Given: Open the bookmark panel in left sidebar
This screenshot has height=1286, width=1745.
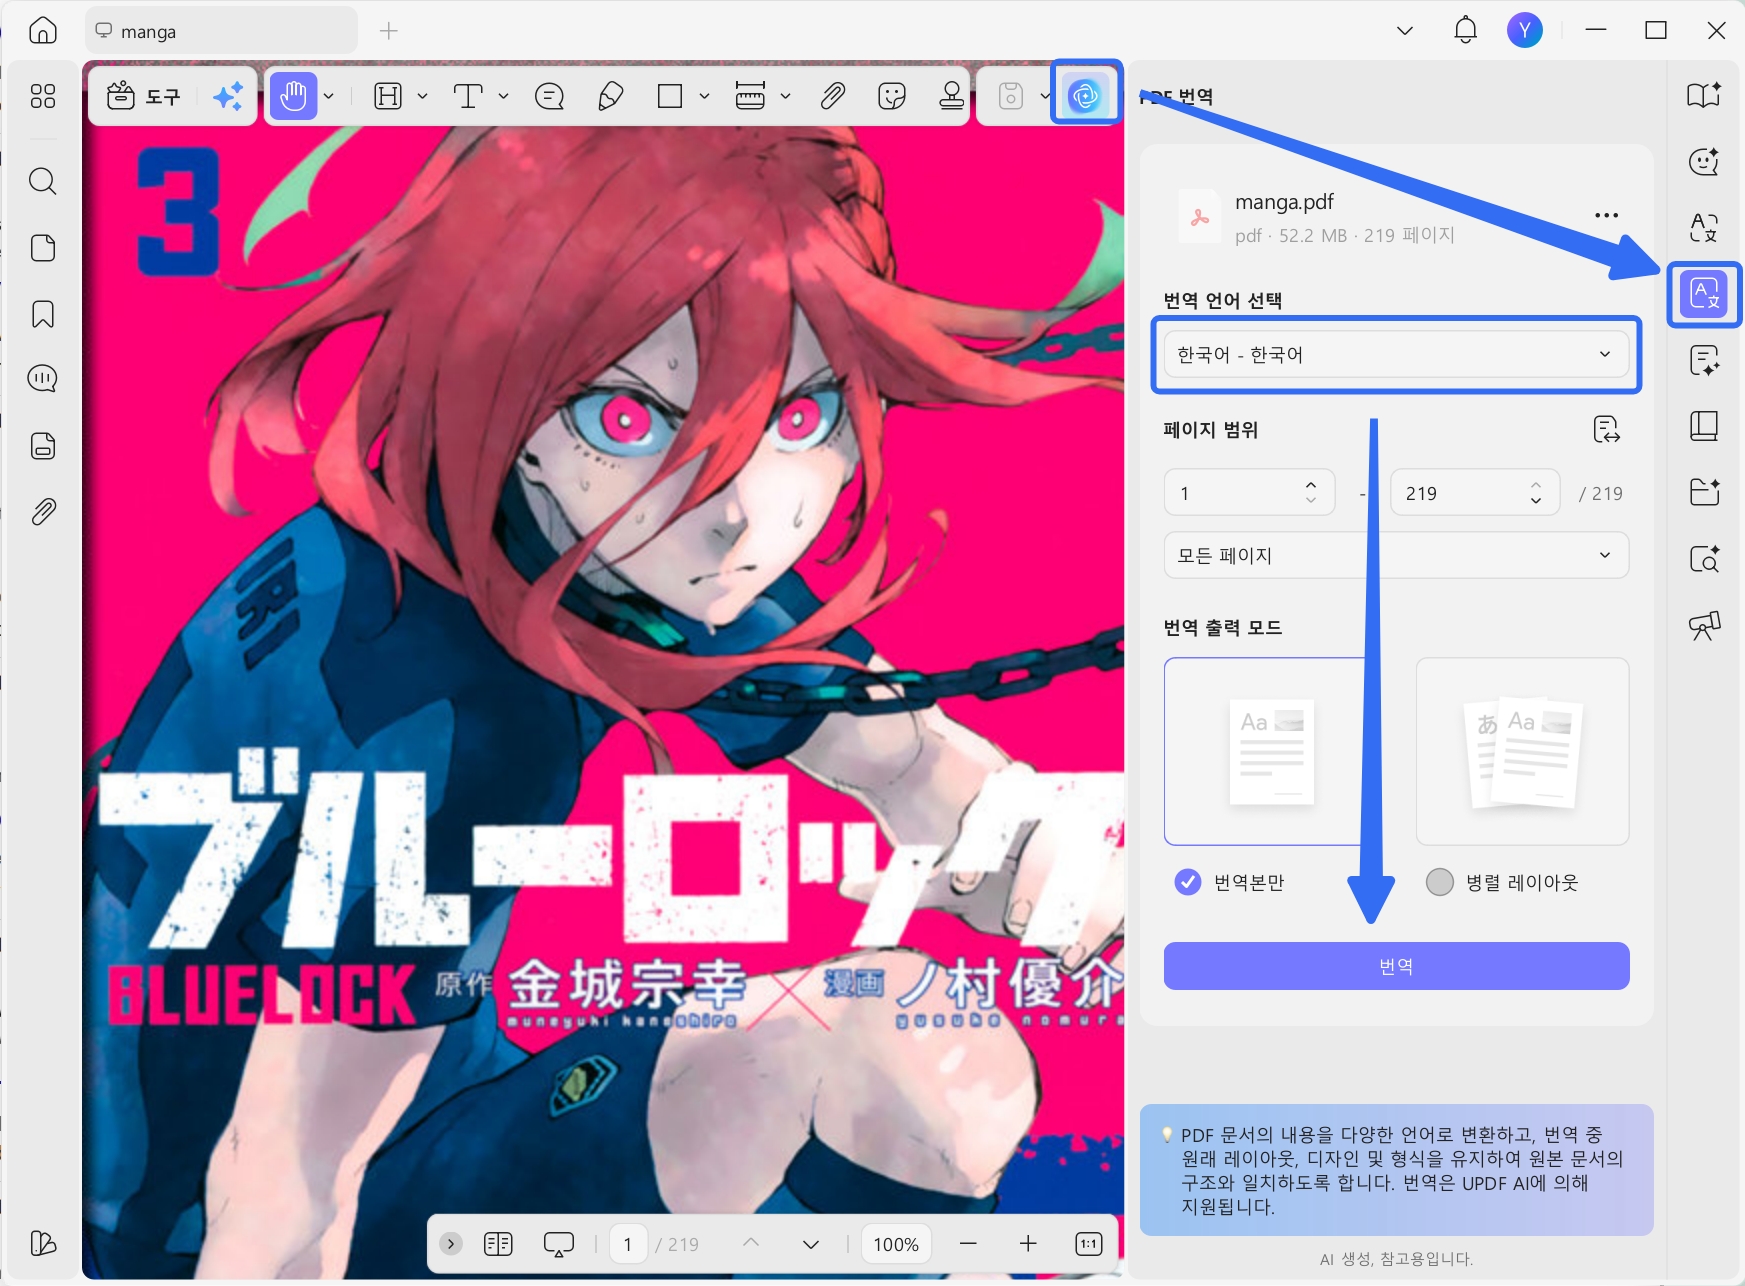Looking at the screenshot, I should pos(43,314).
